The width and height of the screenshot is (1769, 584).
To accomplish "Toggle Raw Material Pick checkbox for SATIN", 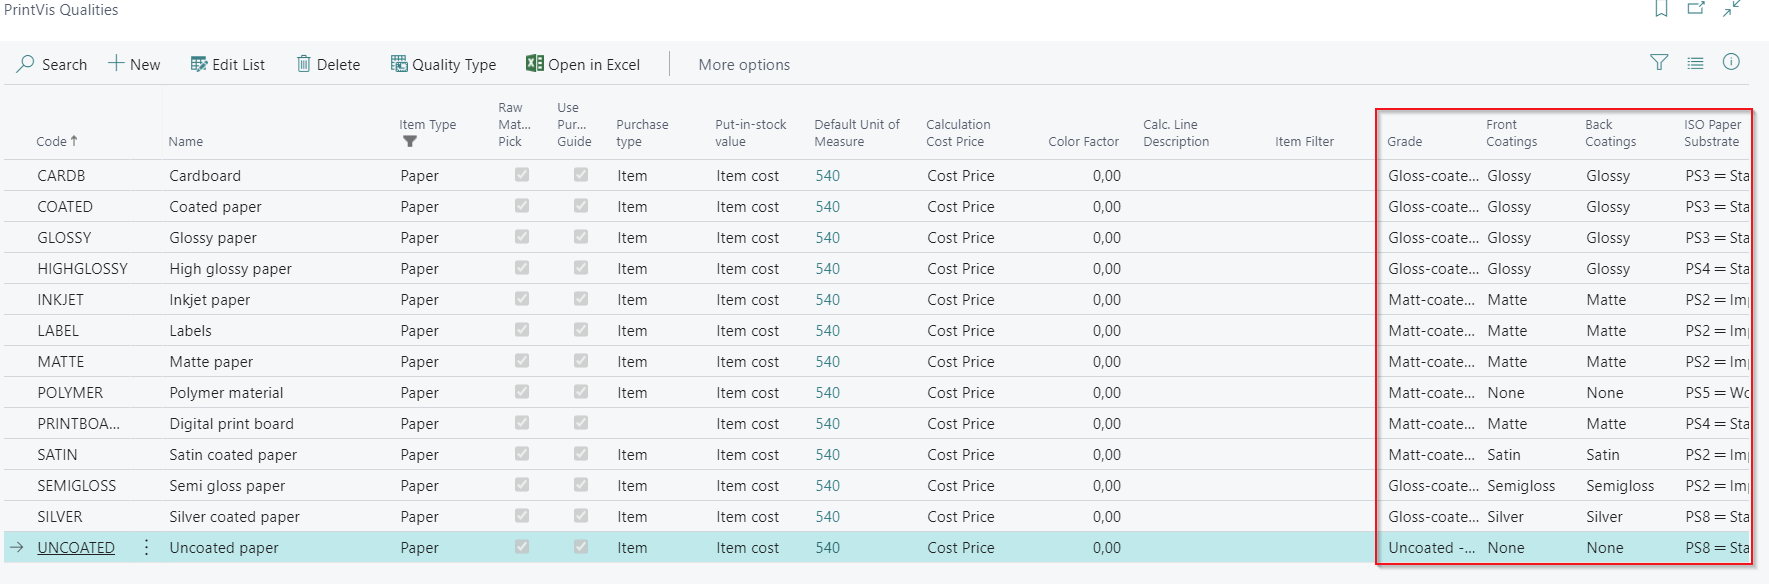I will pyautogui.click(x=522, y=454).
